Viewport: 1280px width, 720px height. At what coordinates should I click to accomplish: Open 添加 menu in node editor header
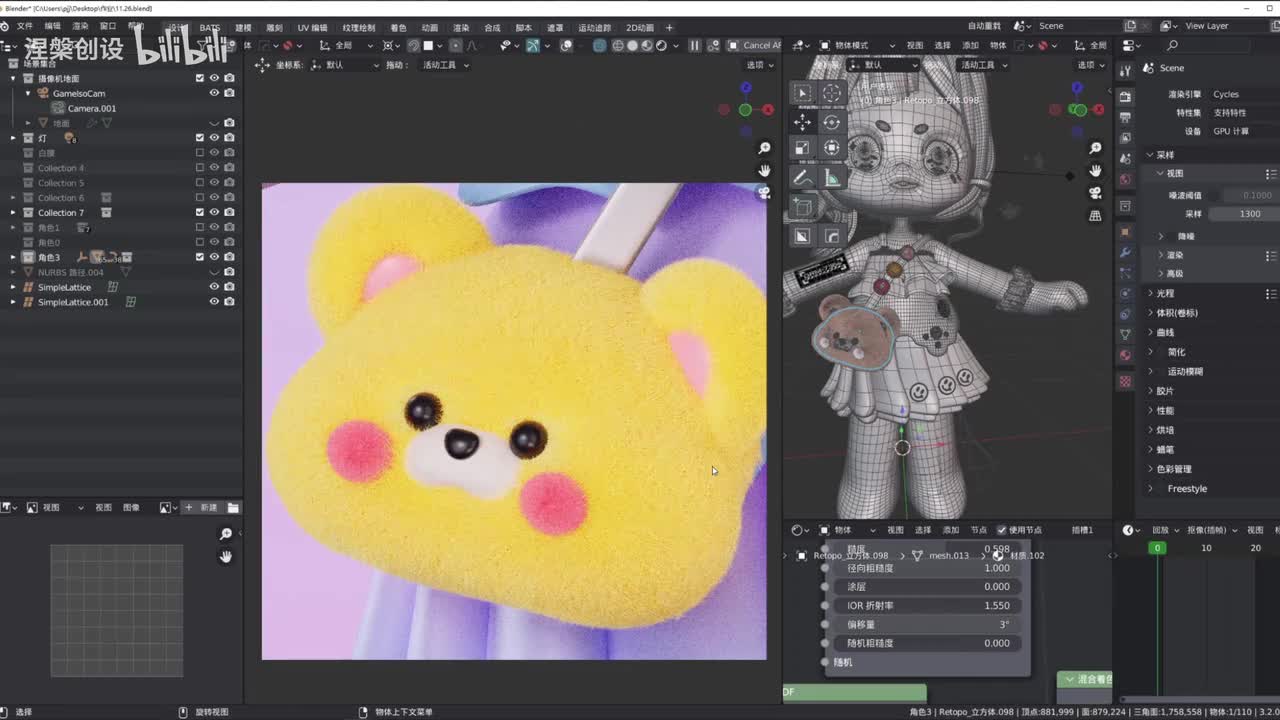[x=950, y=530]
